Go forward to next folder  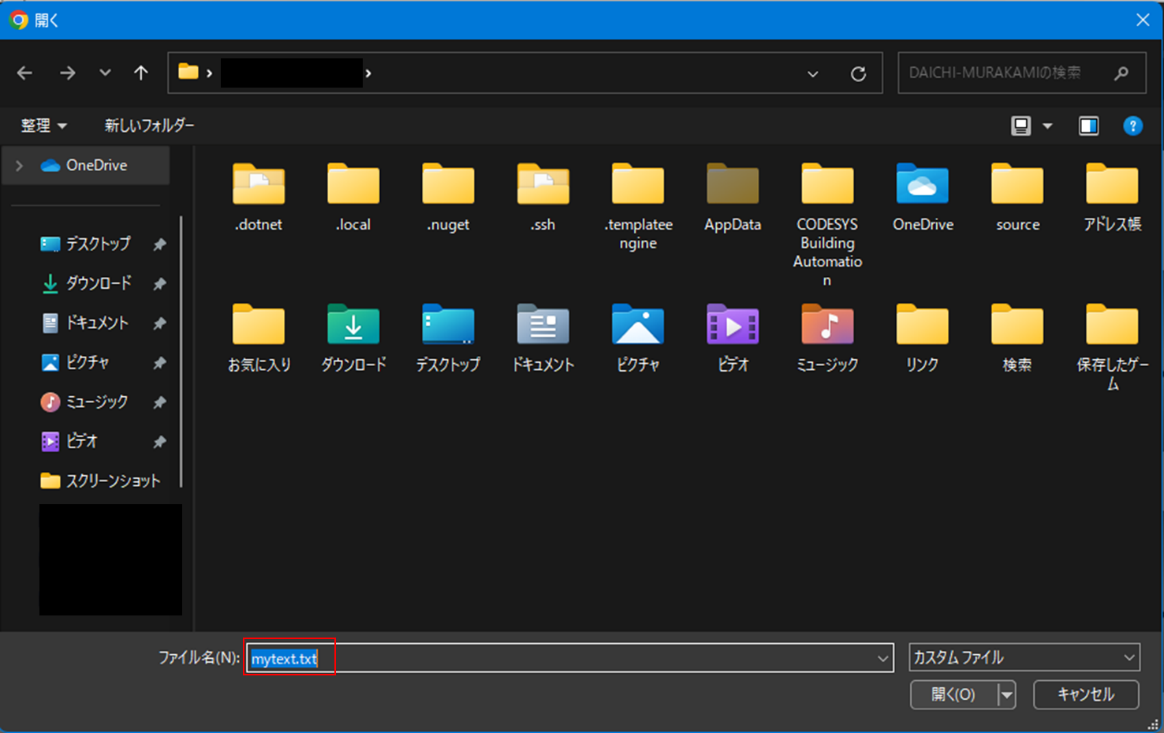[68, 73]
